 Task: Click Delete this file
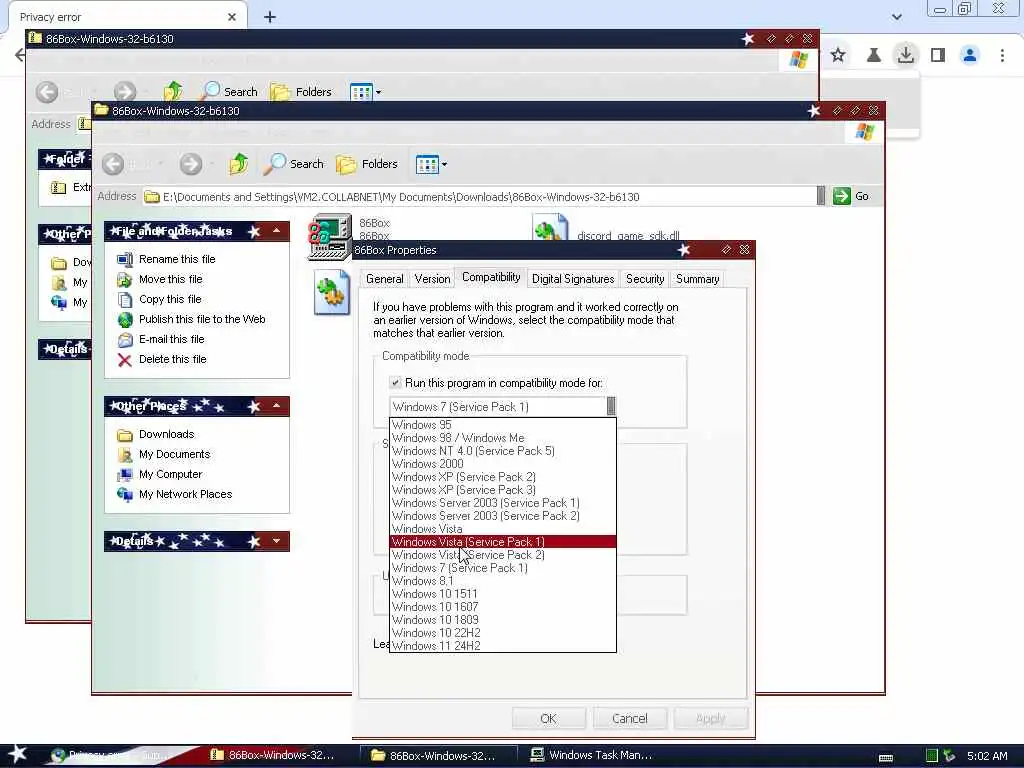pos(162,359)
